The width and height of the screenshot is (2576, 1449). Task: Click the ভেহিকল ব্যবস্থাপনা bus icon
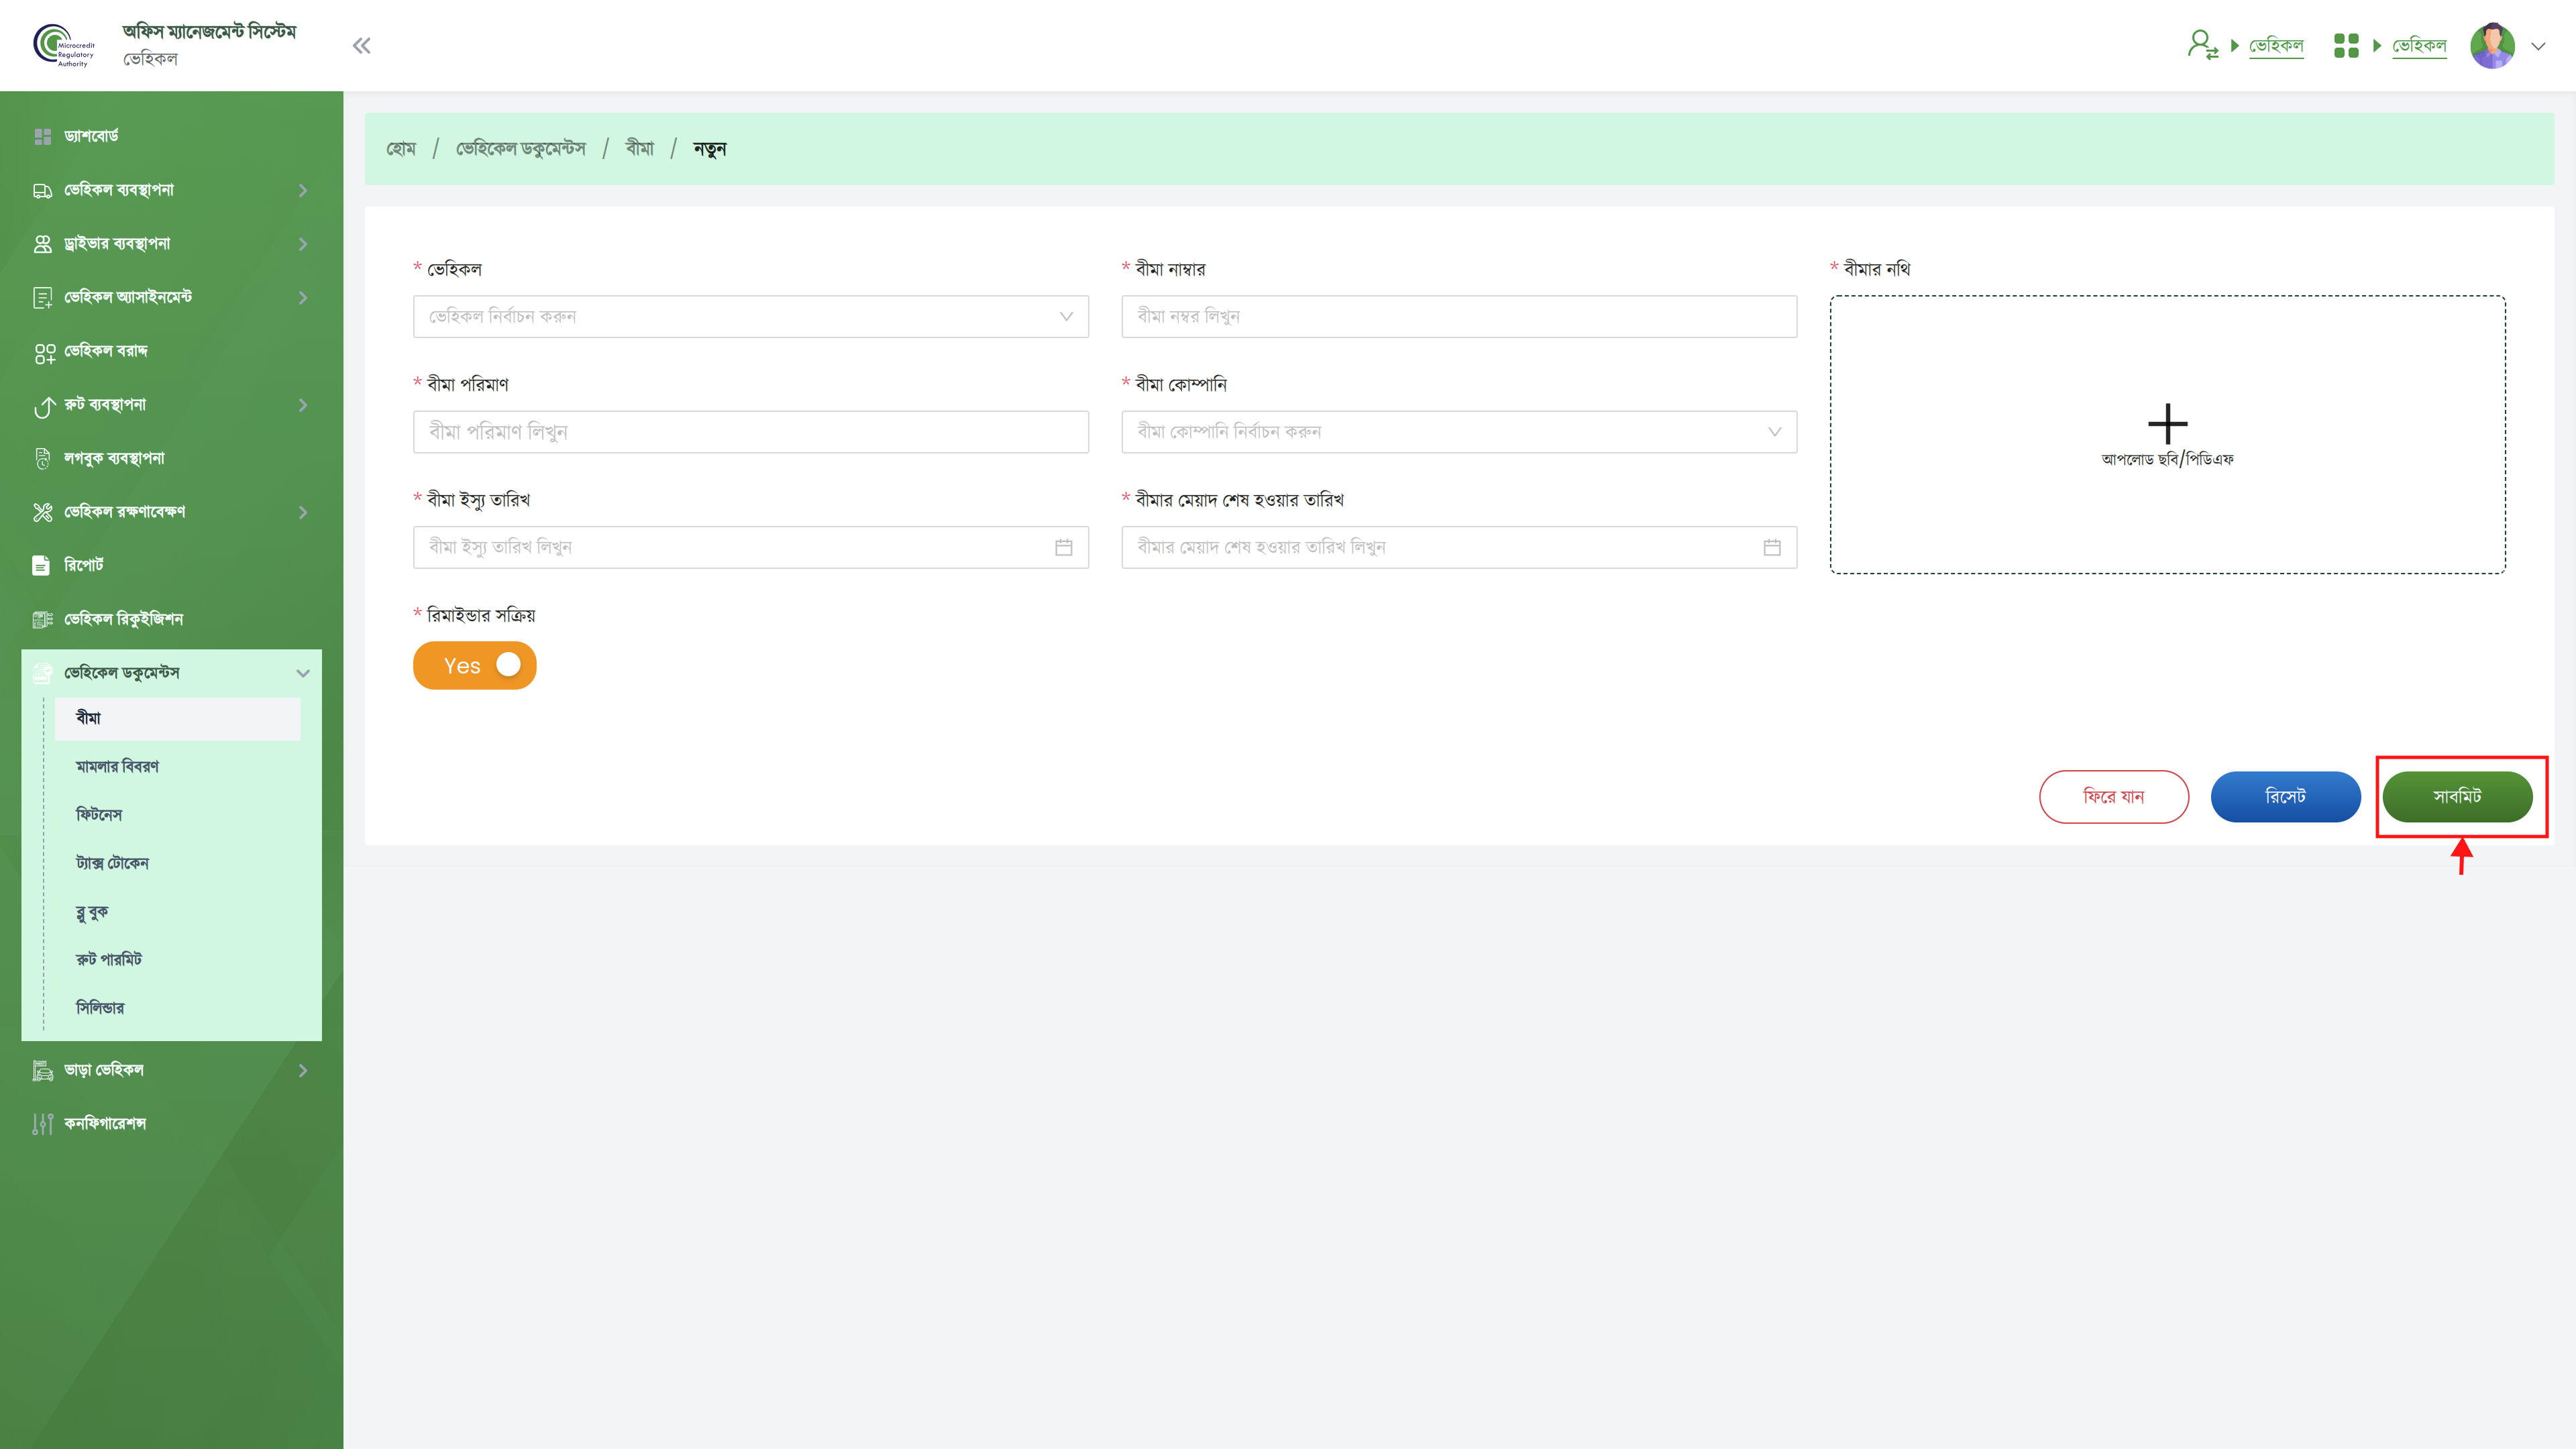(x=42, y=190)
